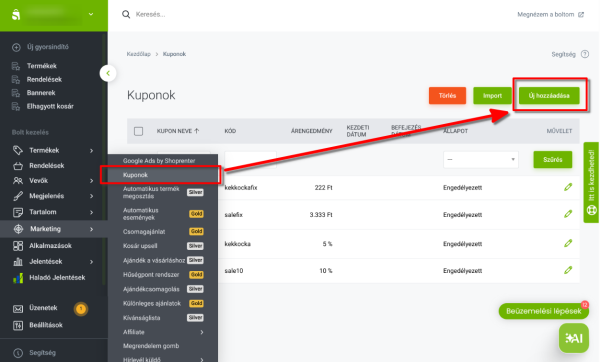Edit the sale10 coupon pencil icon
This screenshot has width=600, height=362.
(568, 270)
